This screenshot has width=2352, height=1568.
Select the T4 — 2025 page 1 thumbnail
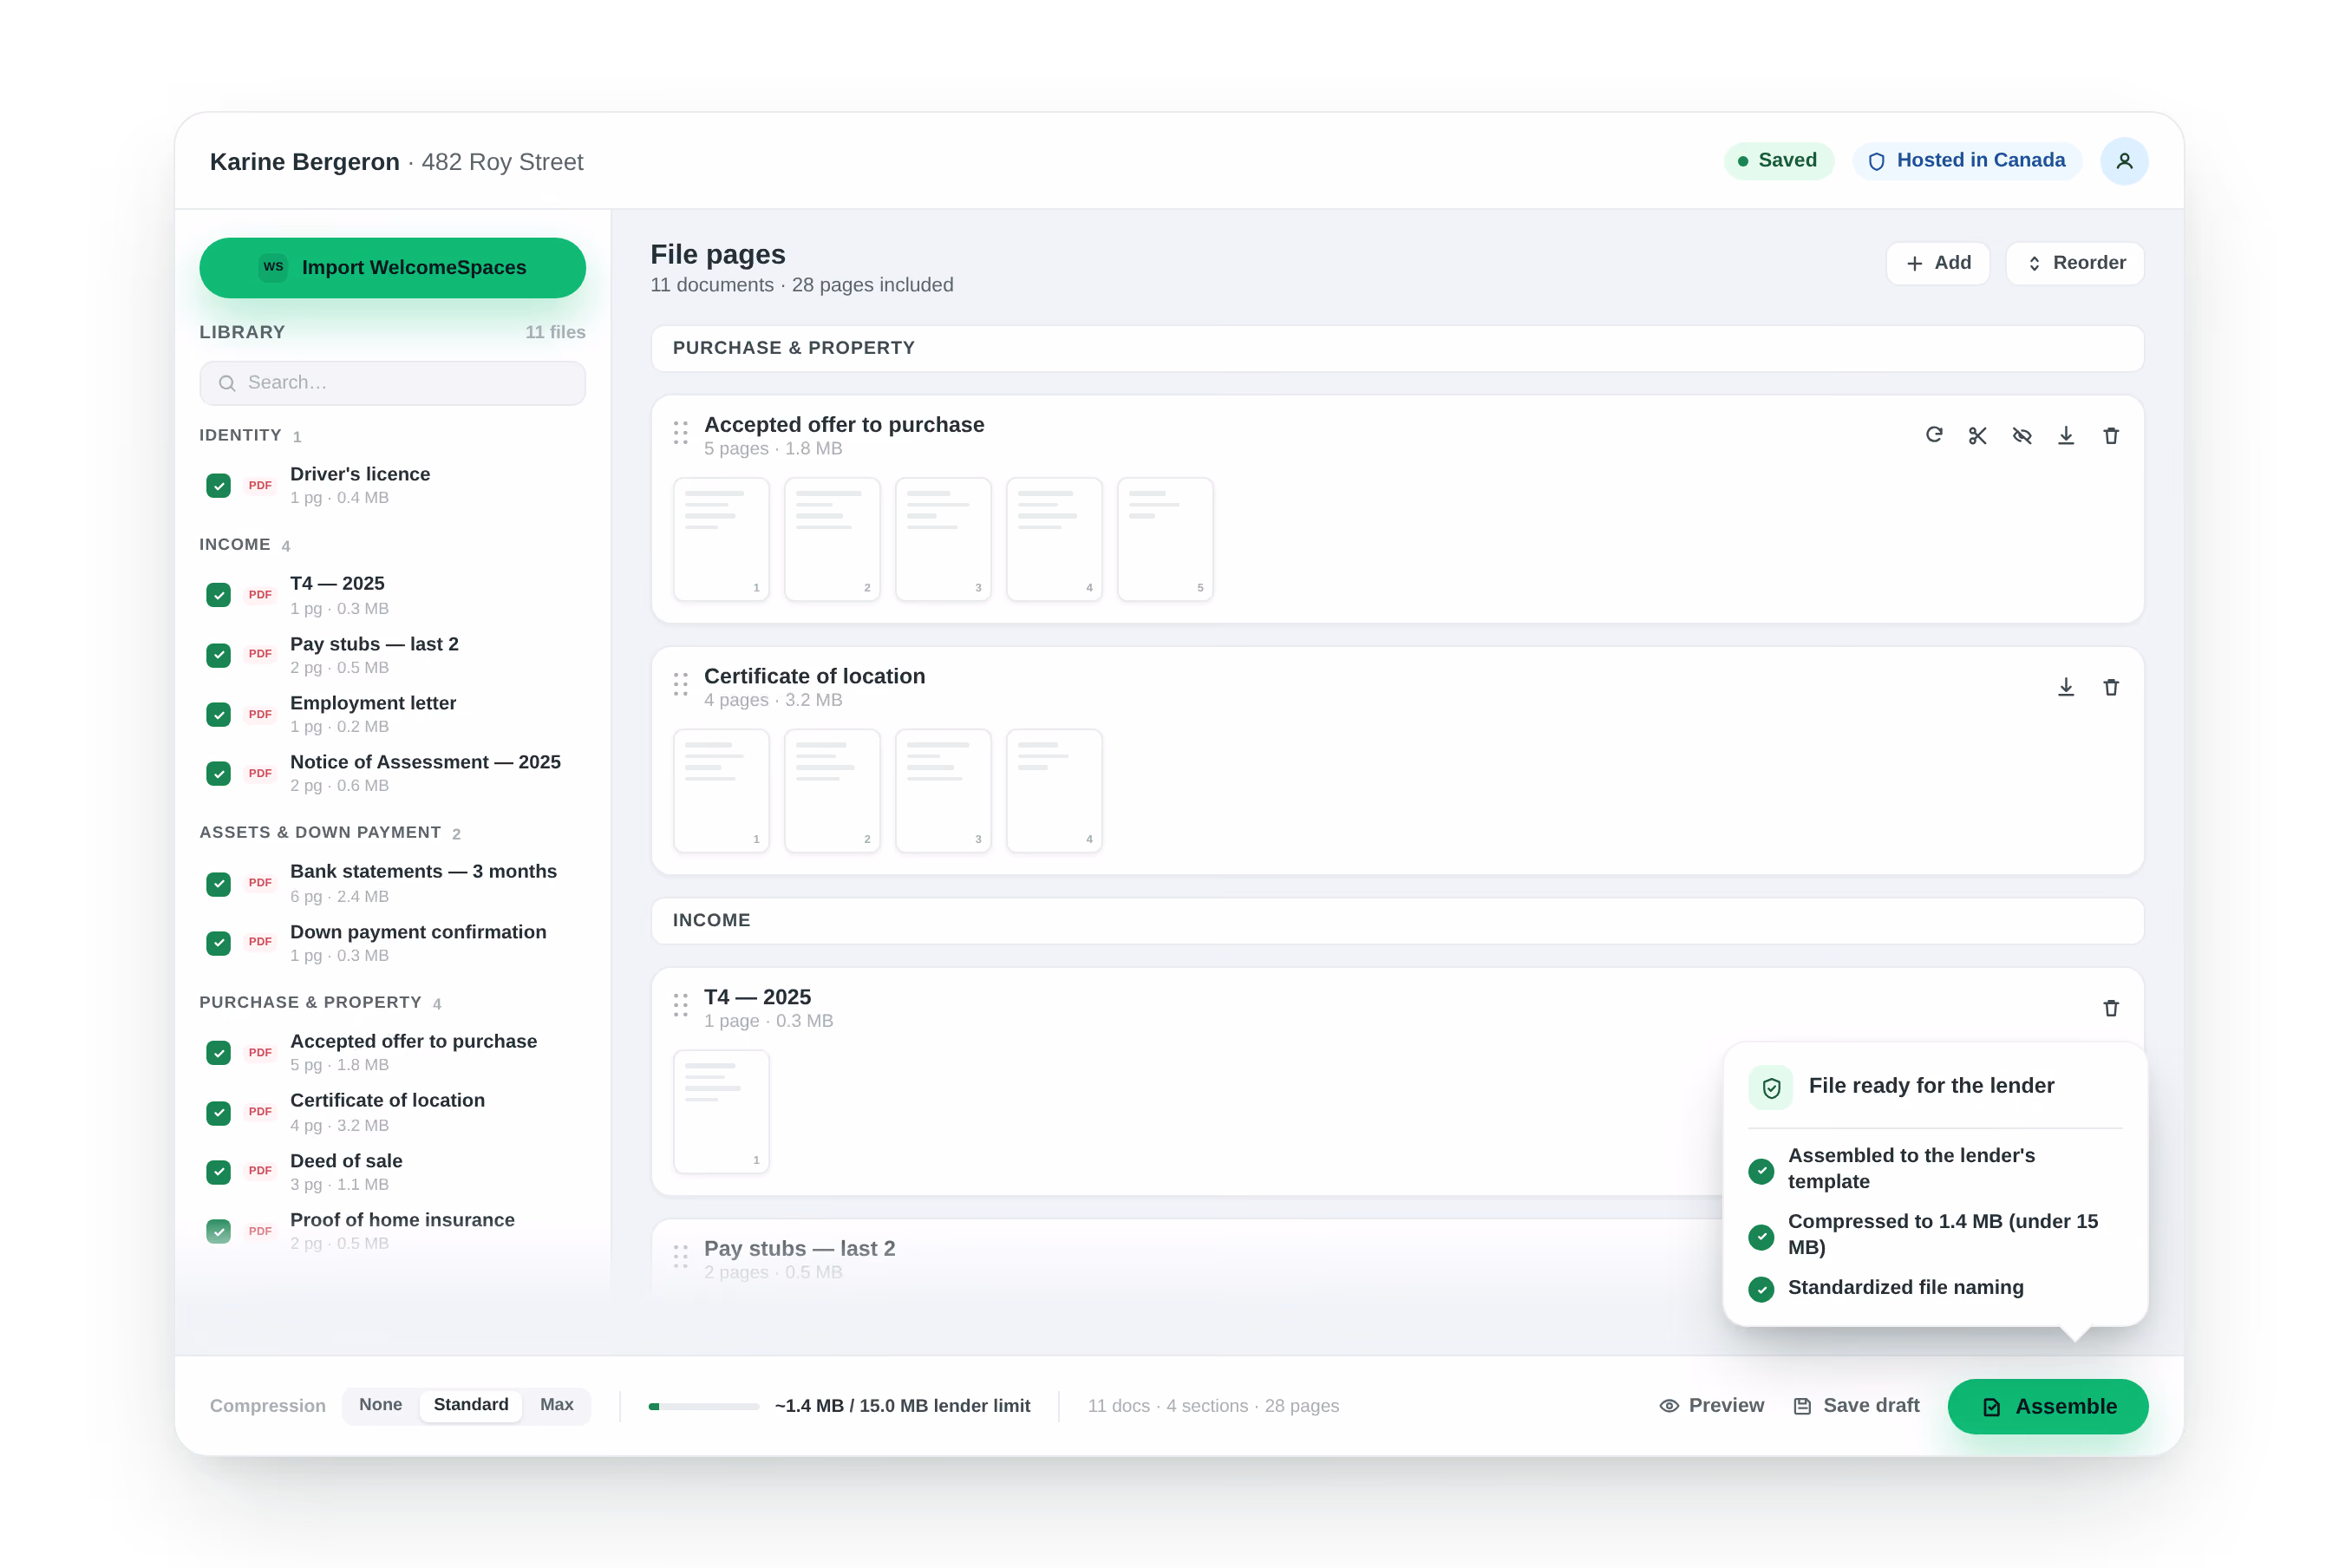pyautogui.click(x=721, y=1111)
